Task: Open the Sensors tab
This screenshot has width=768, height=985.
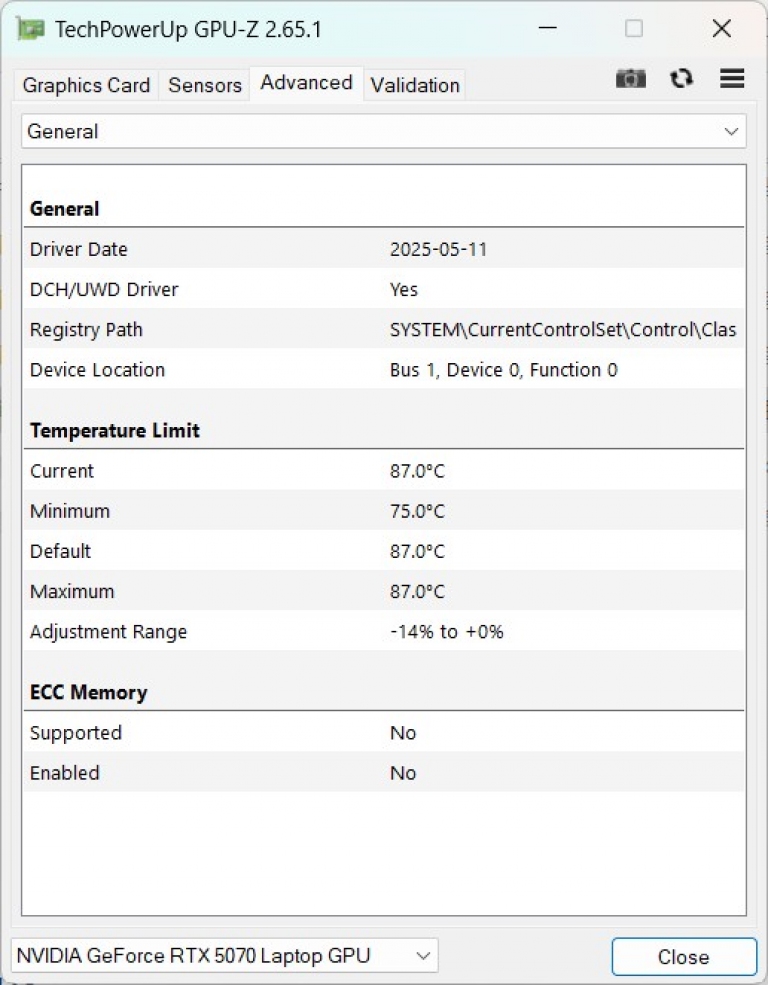Action: point(205,85)
